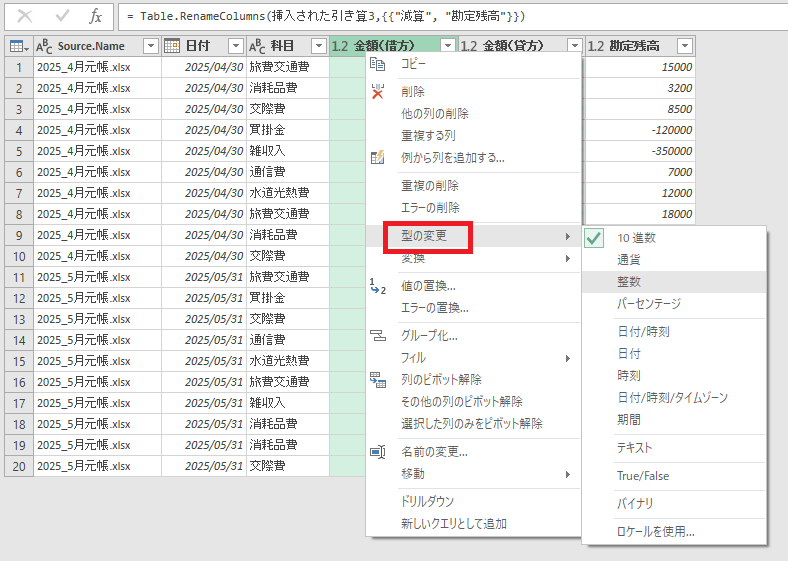788x561 pixels.
Task: Click the fx function icon
Action: coord(95,16)
